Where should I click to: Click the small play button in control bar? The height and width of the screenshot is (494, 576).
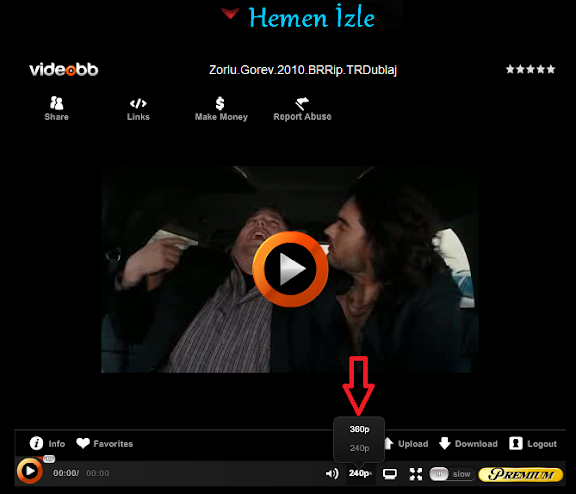(x=29, y=471)
